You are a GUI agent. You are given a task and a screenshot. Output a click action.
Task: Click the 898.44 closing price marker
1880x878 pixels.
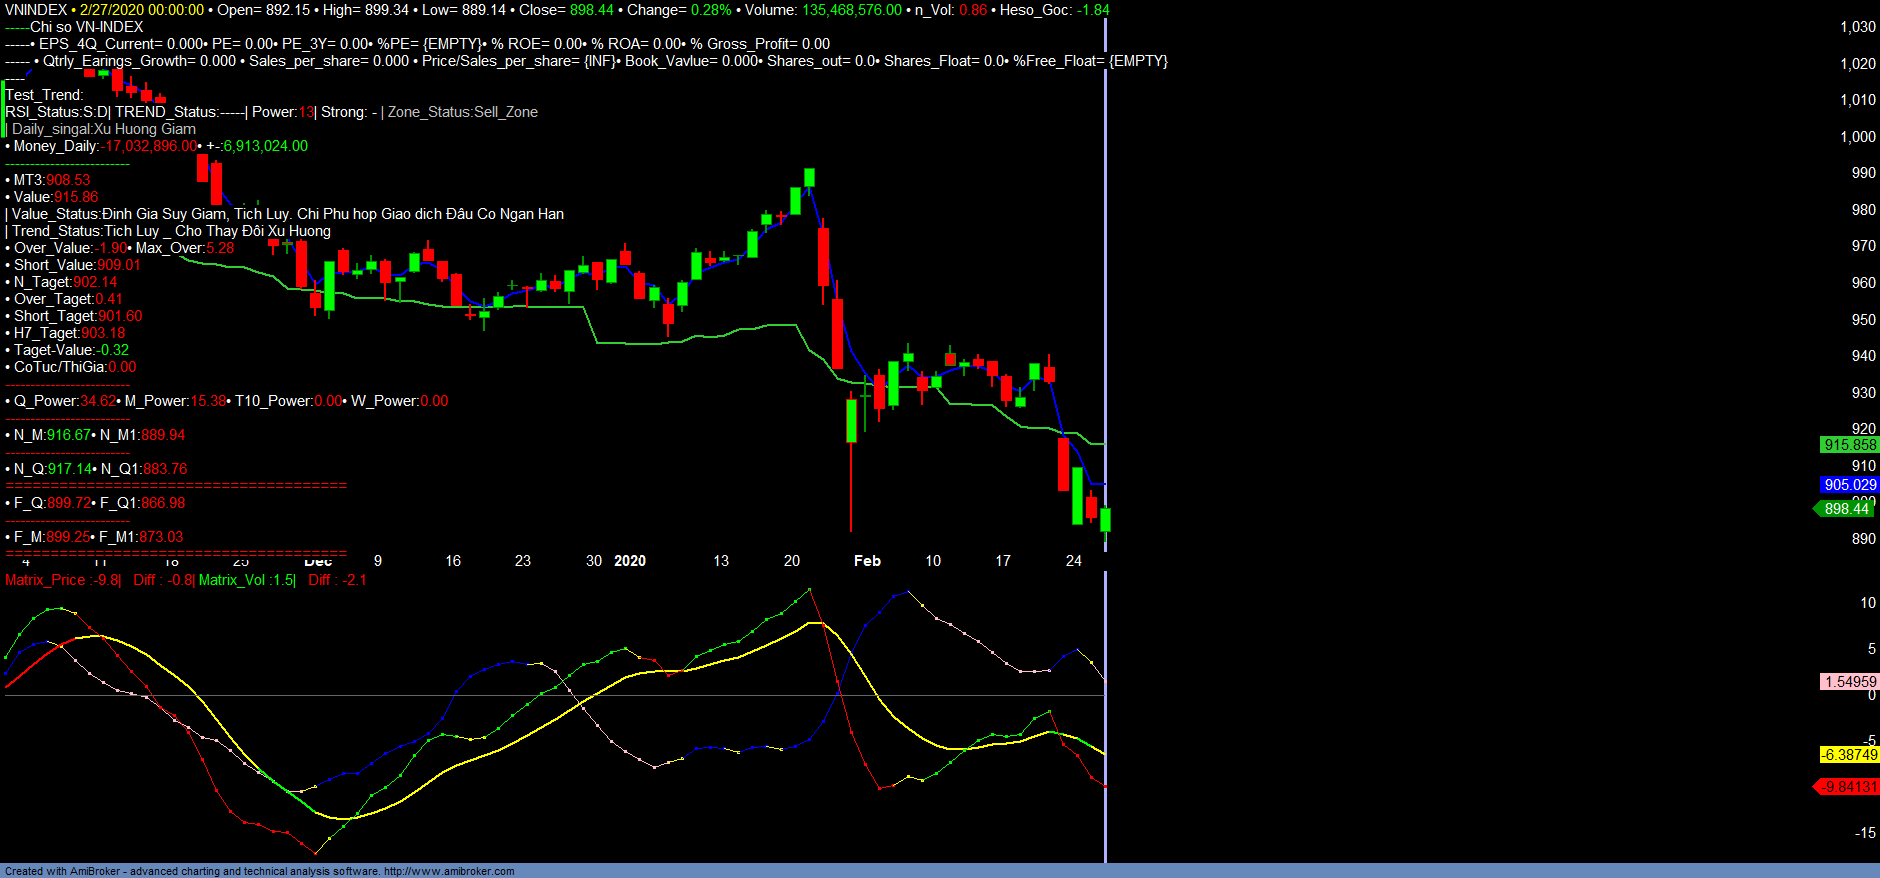(x=1846, y=509)
